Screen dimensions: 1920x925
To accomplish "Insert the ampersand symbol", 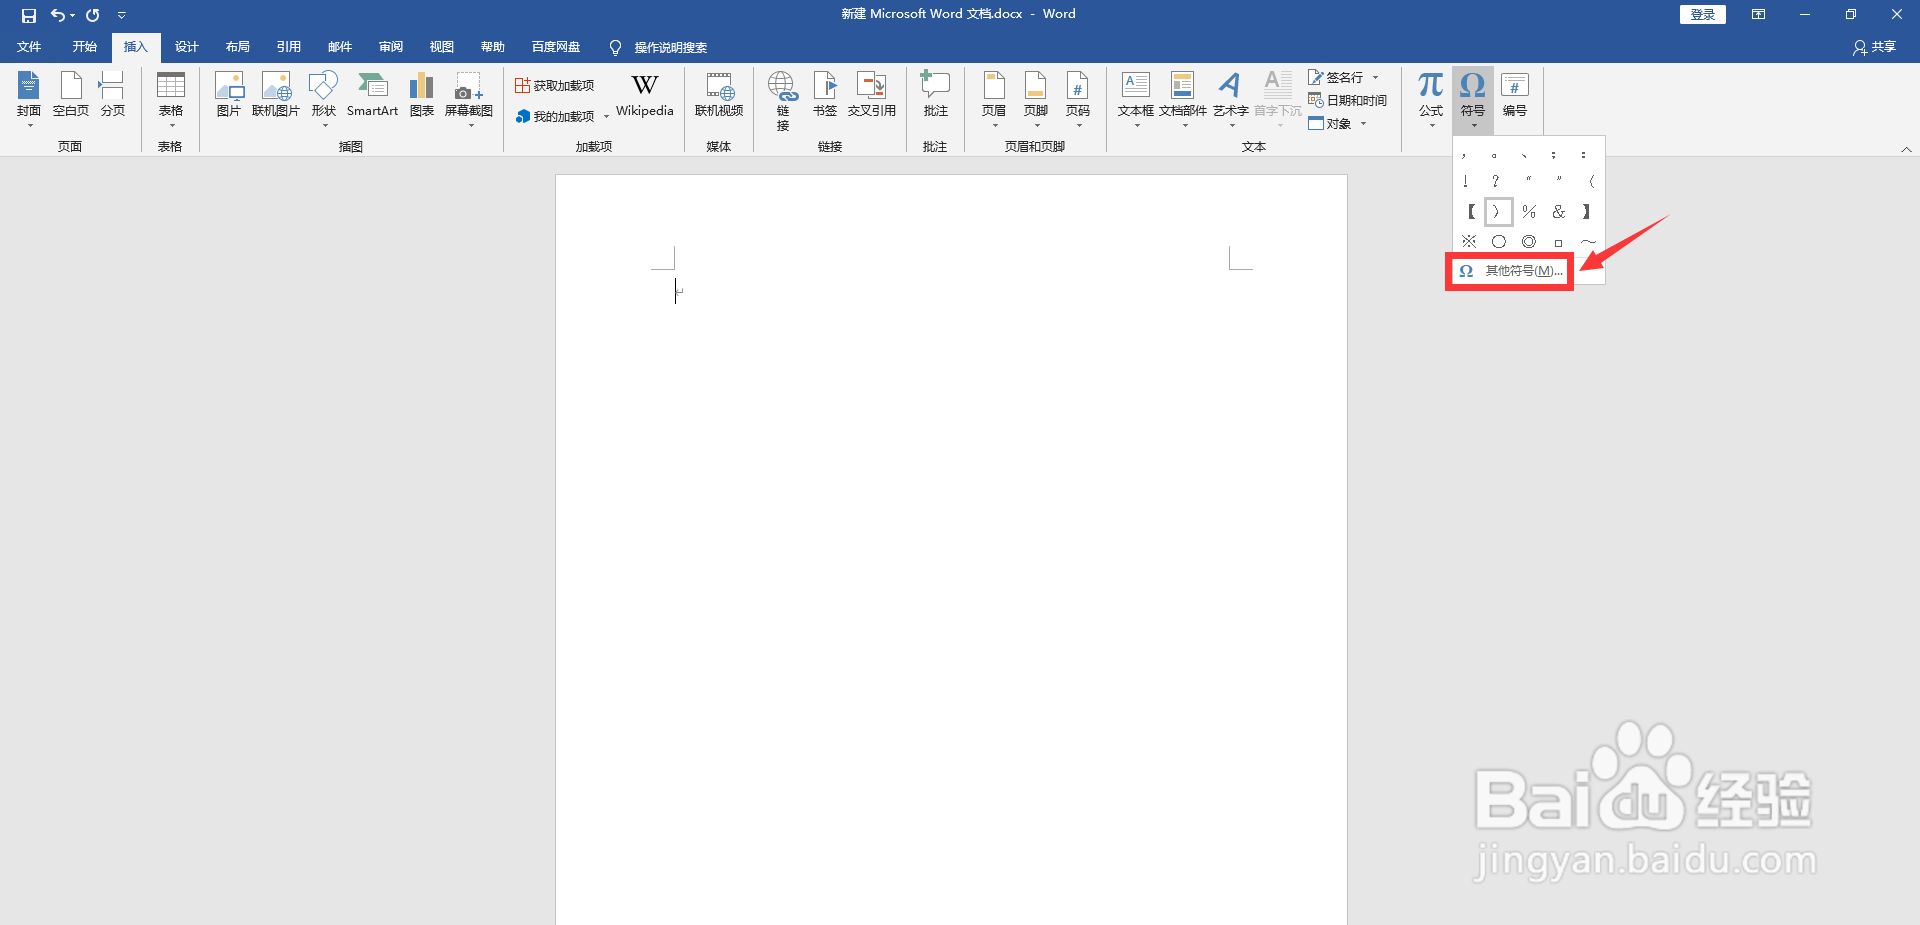I will point(1558,212).
